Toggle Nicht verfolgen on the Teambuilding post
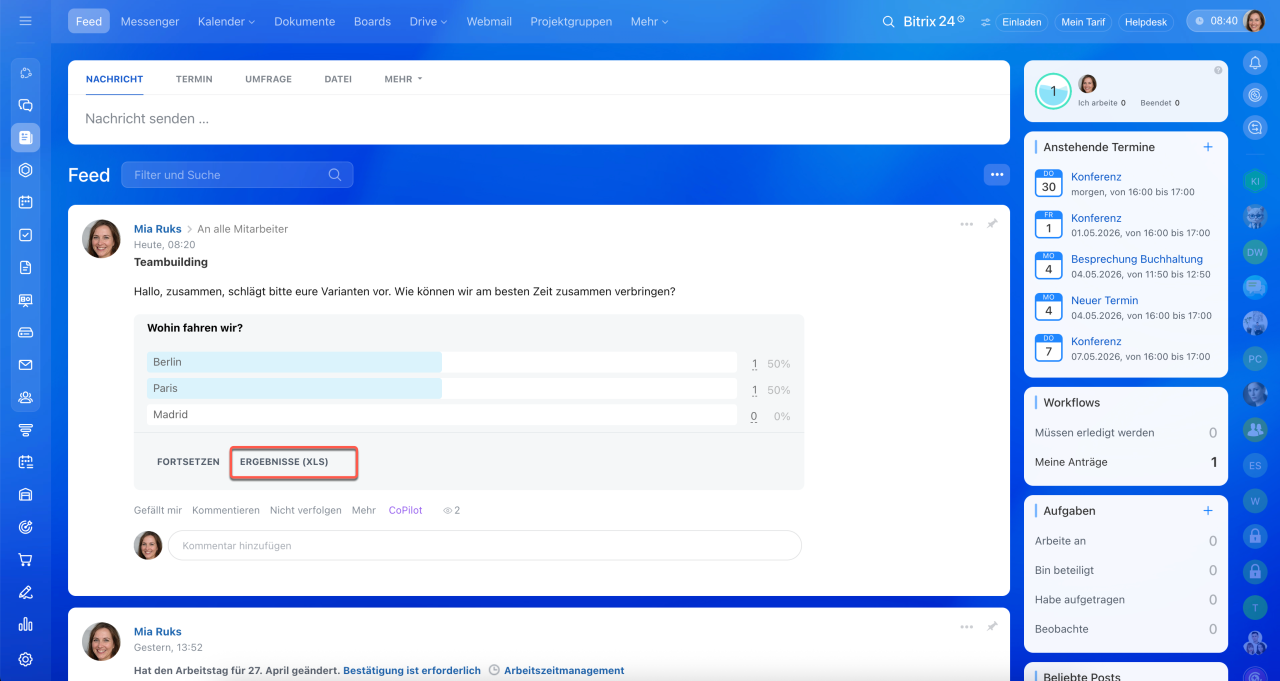The image size is (1280, 681). 305,510
